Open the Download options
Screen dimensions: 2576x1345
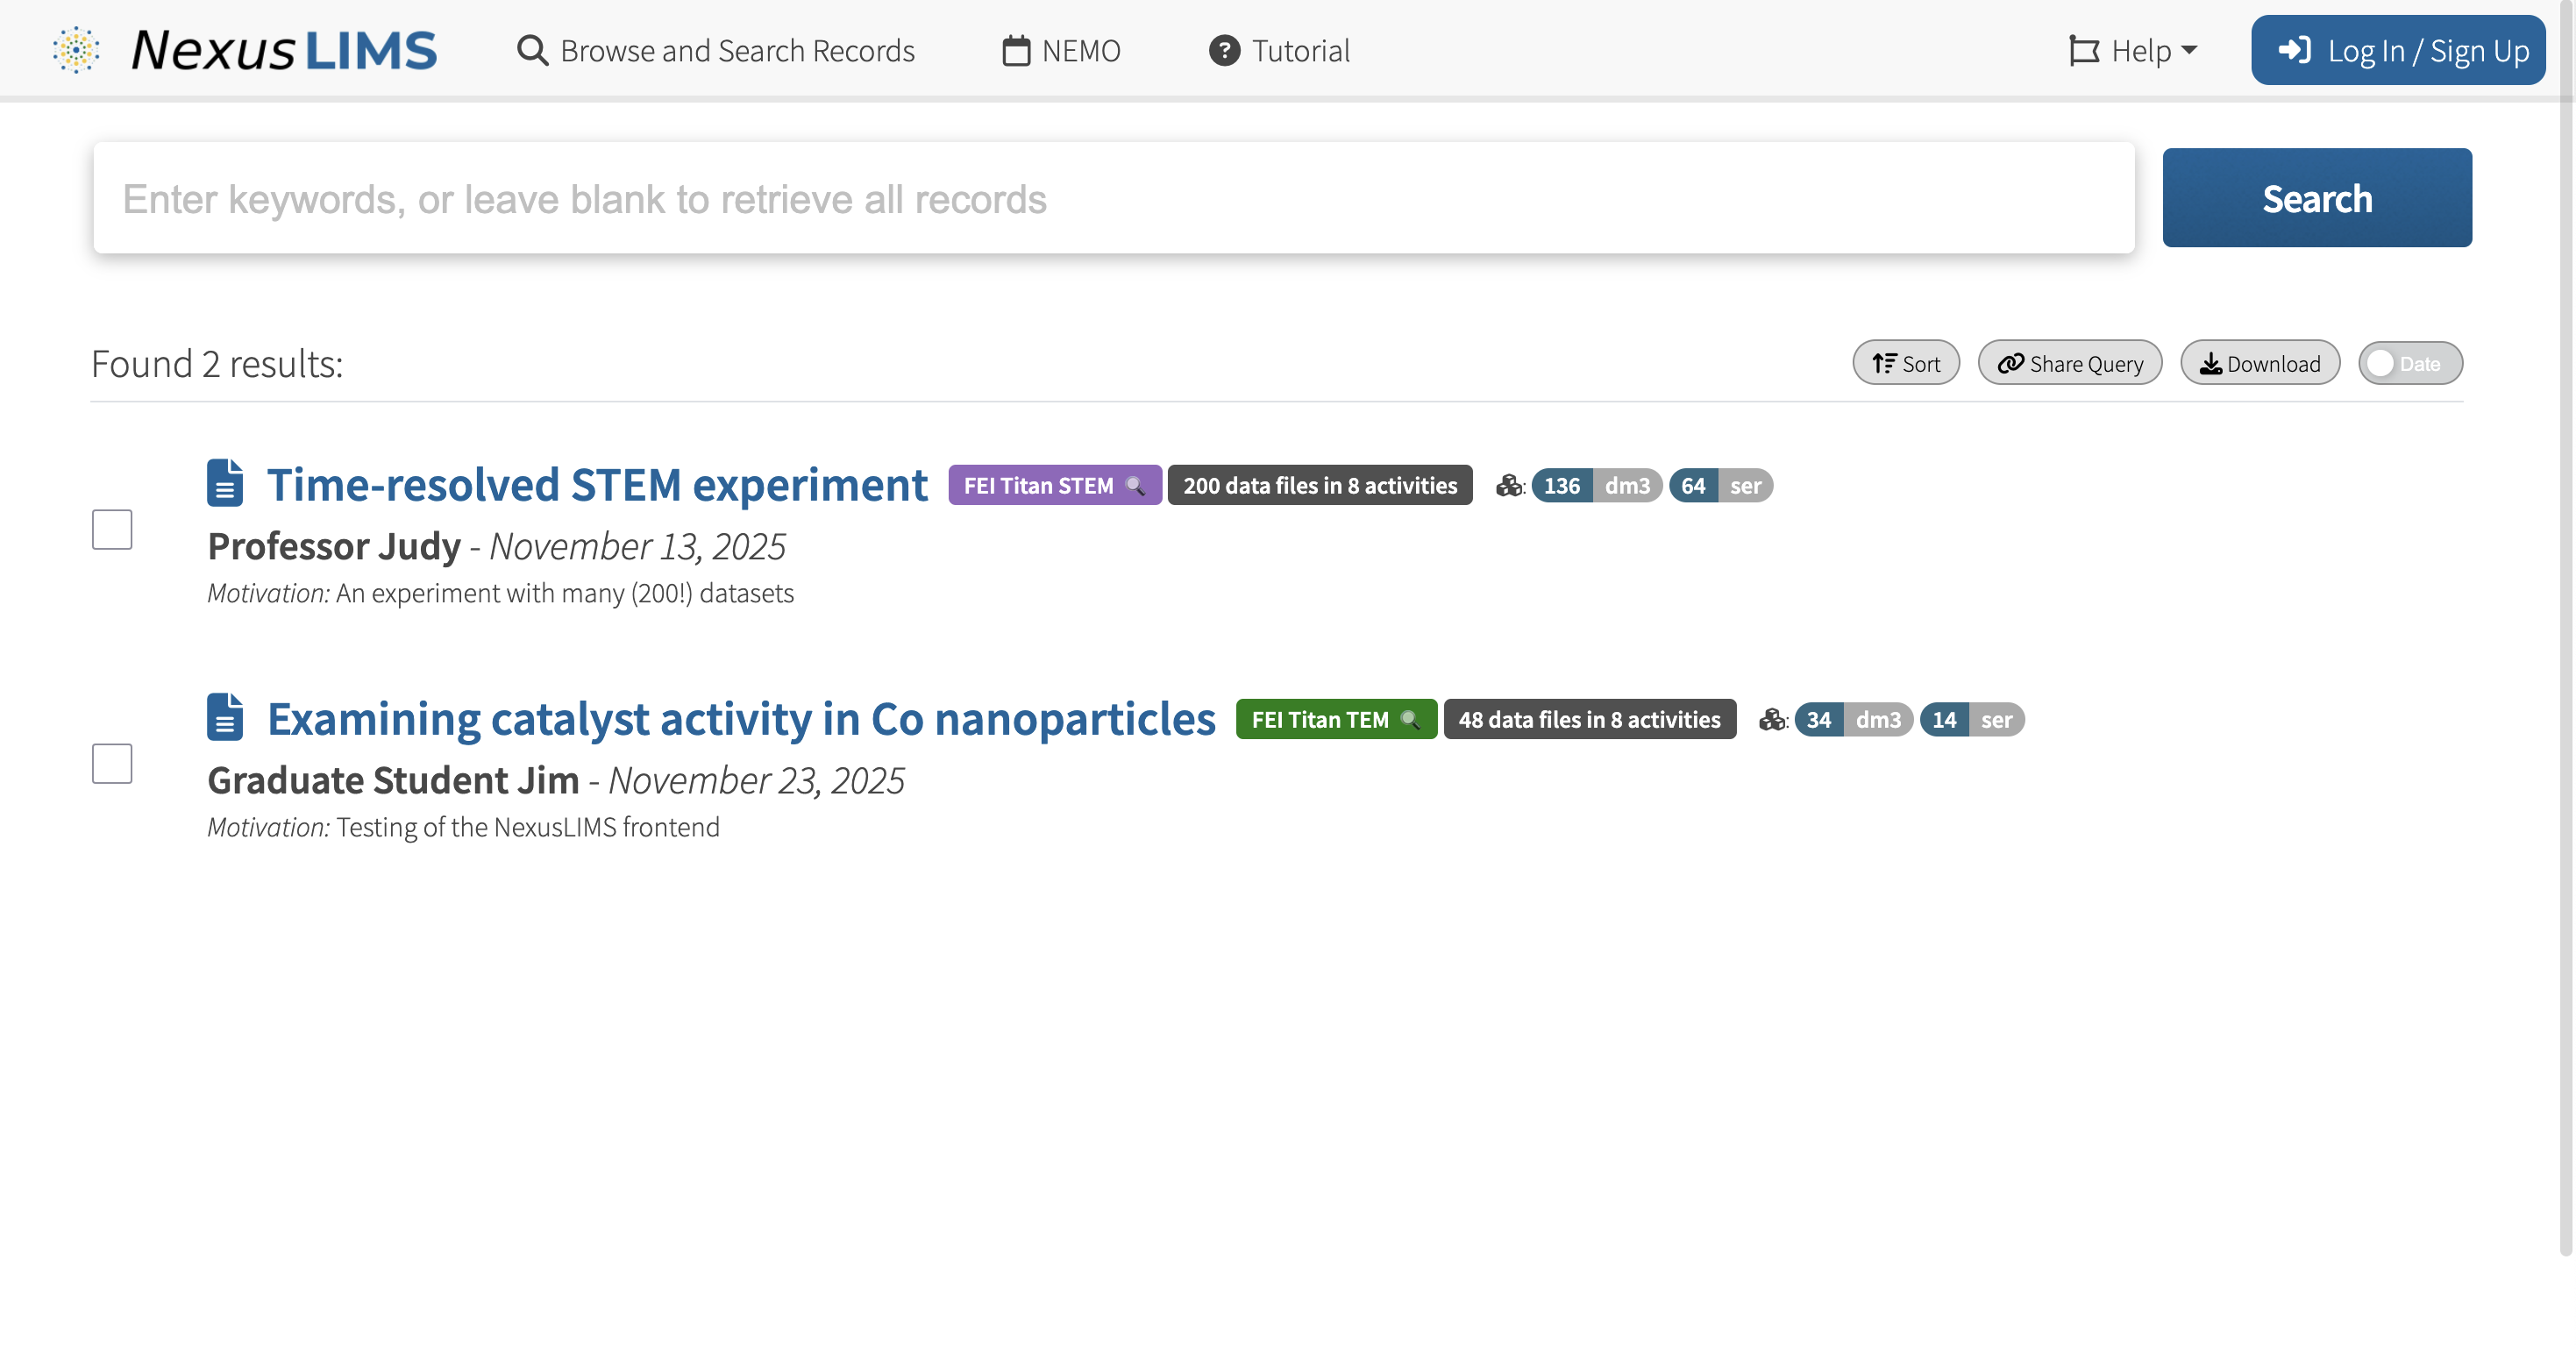coord(2260,364)
